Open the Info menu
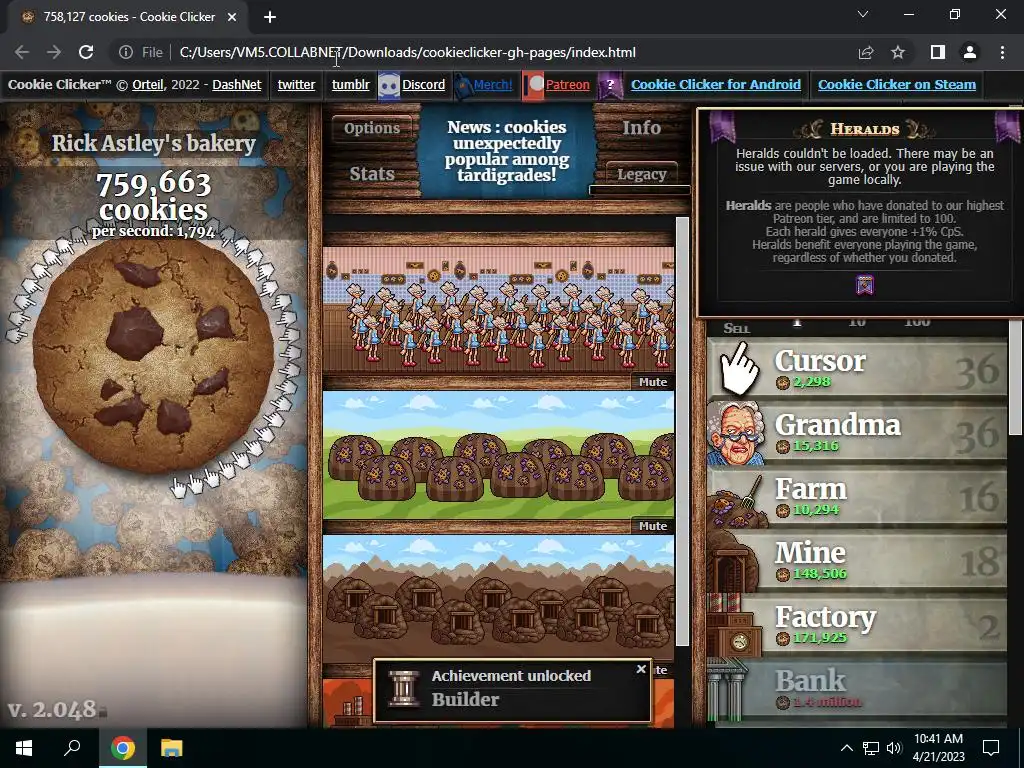The image size is (1024, 768). click(x=641, y=128)
